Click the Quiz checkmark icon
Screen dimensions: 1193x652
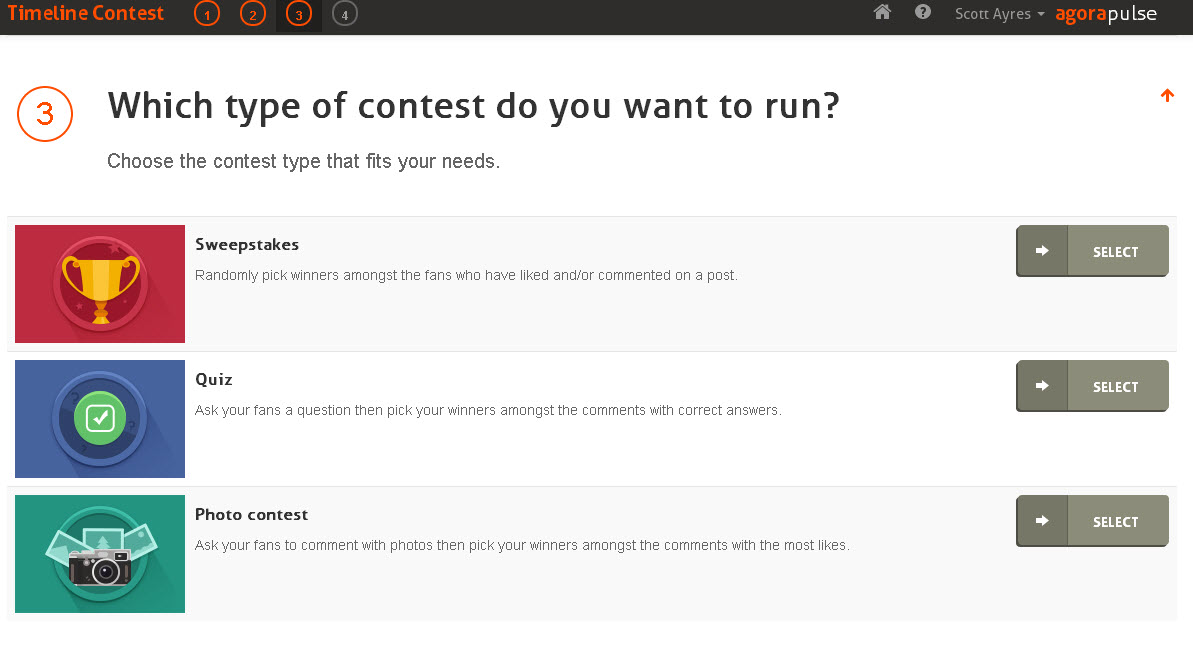[99, 418]
